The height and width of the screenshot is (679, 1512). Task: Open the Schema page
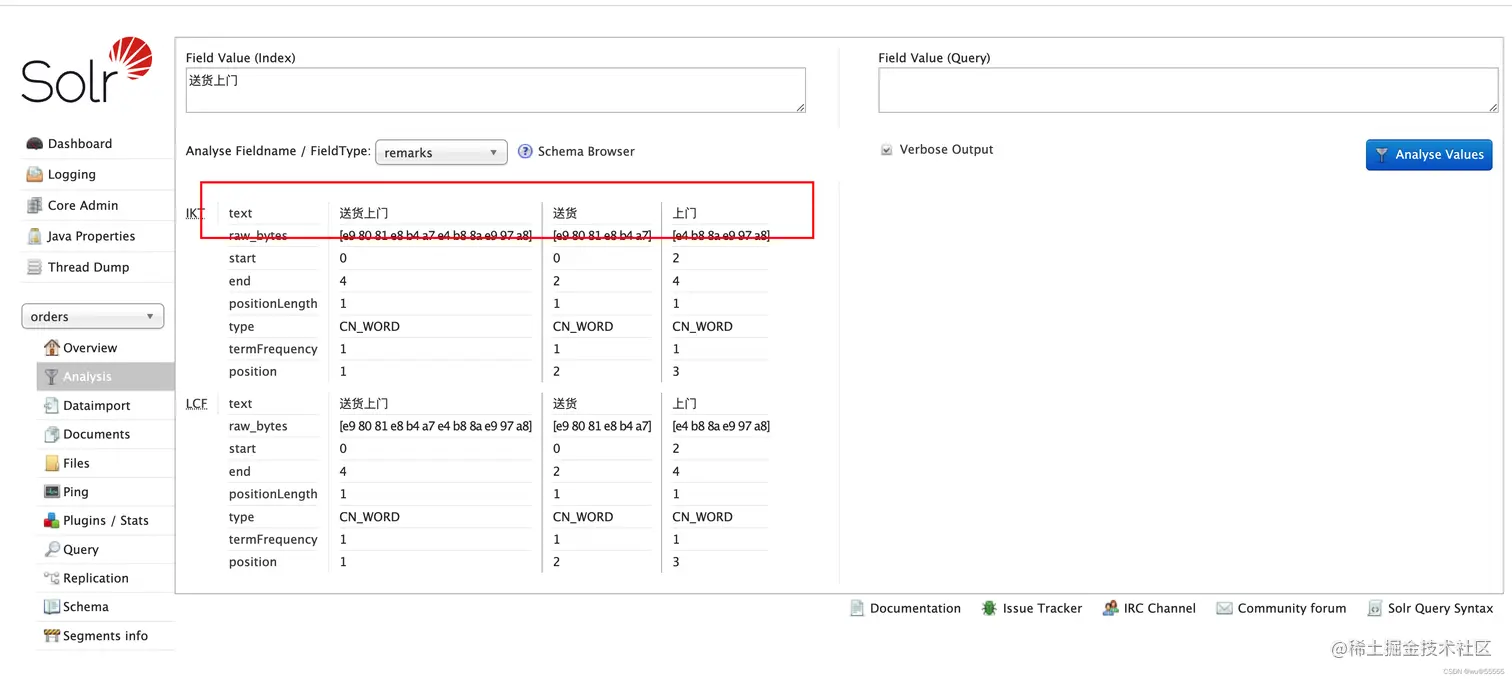pyautogui.click(x=85, y=607)
